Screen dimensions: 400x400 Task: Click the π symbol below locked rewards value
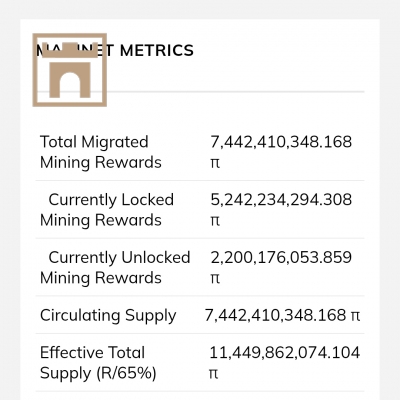pyautogui.click(x=215, y=221)
